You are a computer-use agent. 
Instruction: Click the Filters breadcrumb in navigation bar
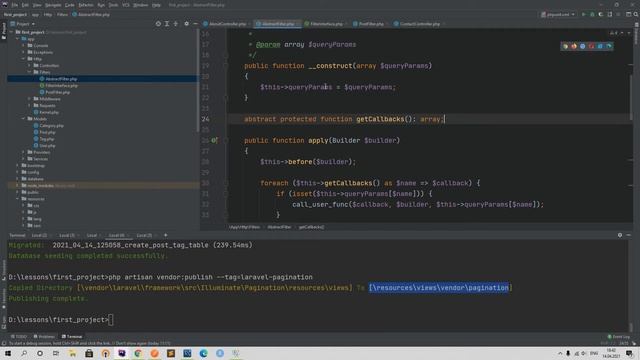(62, 14)
